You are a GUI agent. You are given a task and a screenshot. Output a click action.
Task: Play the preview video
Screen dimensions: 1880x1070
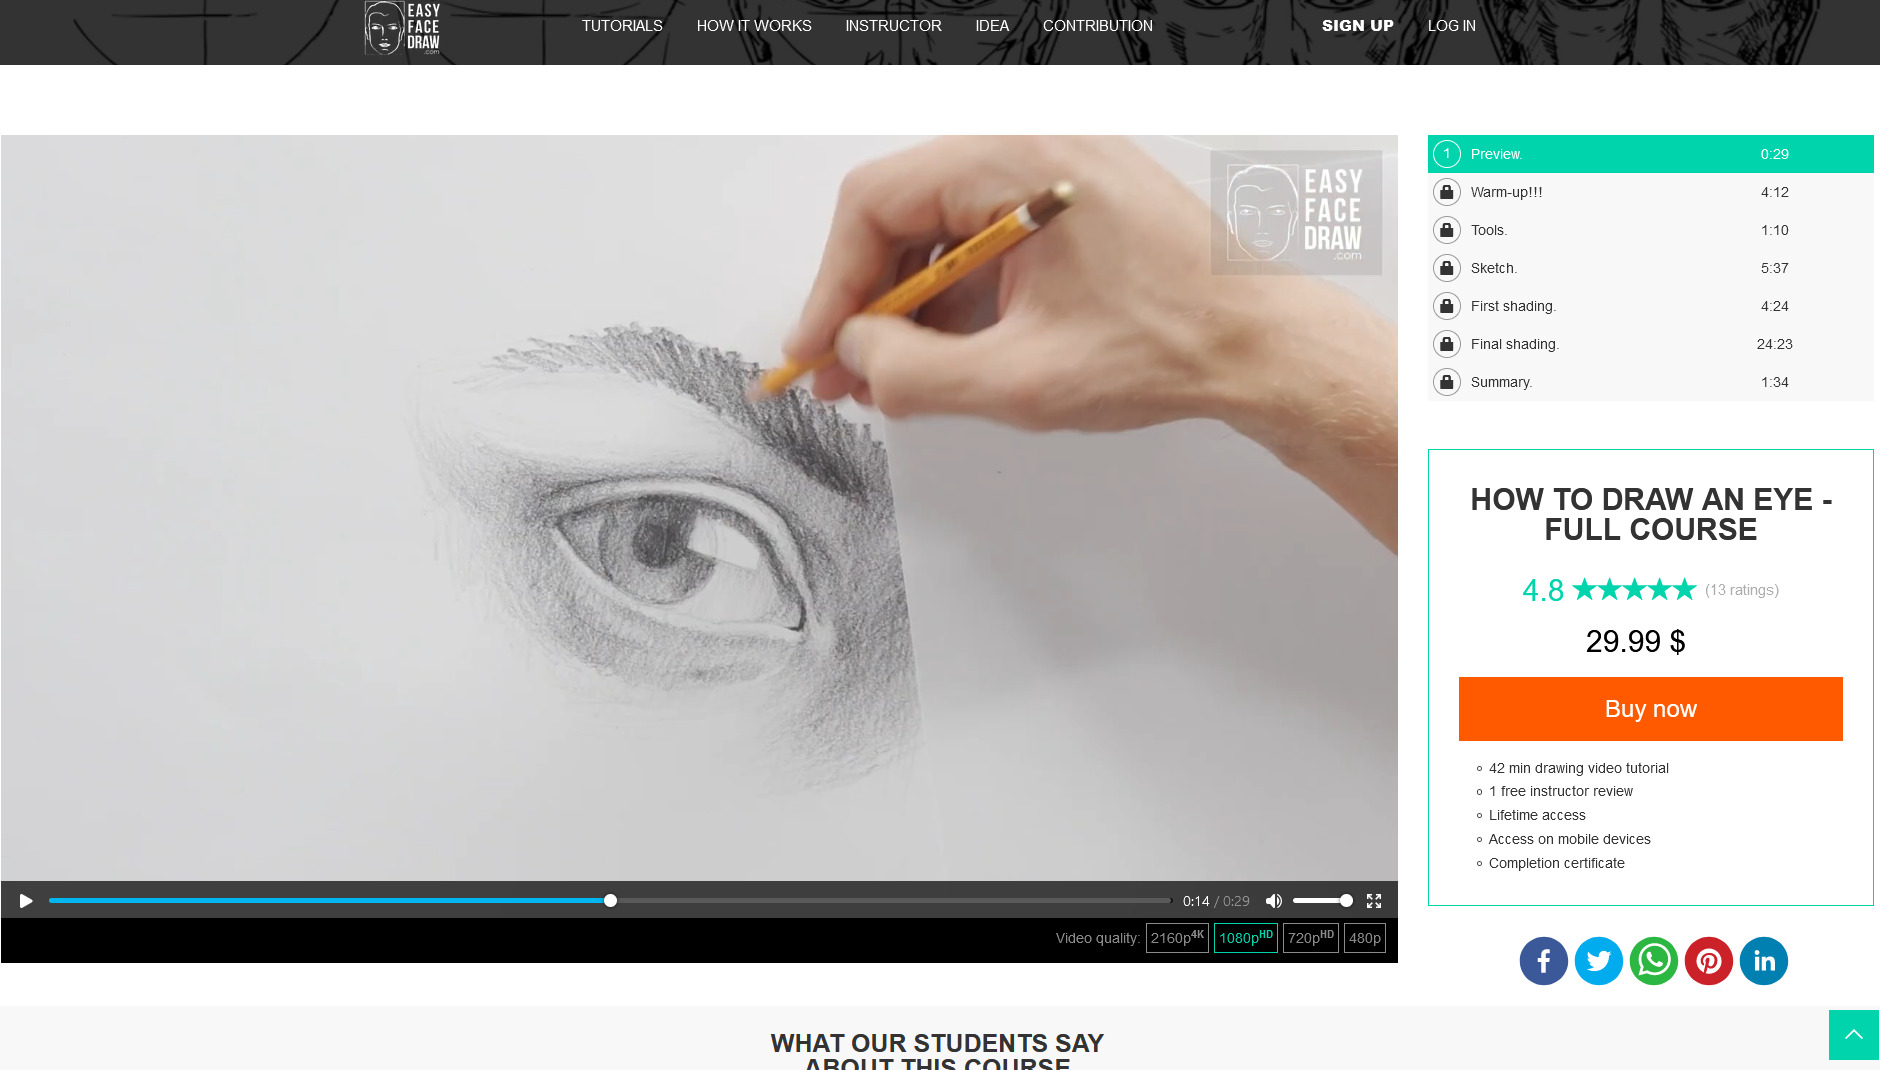coord(26,901)
